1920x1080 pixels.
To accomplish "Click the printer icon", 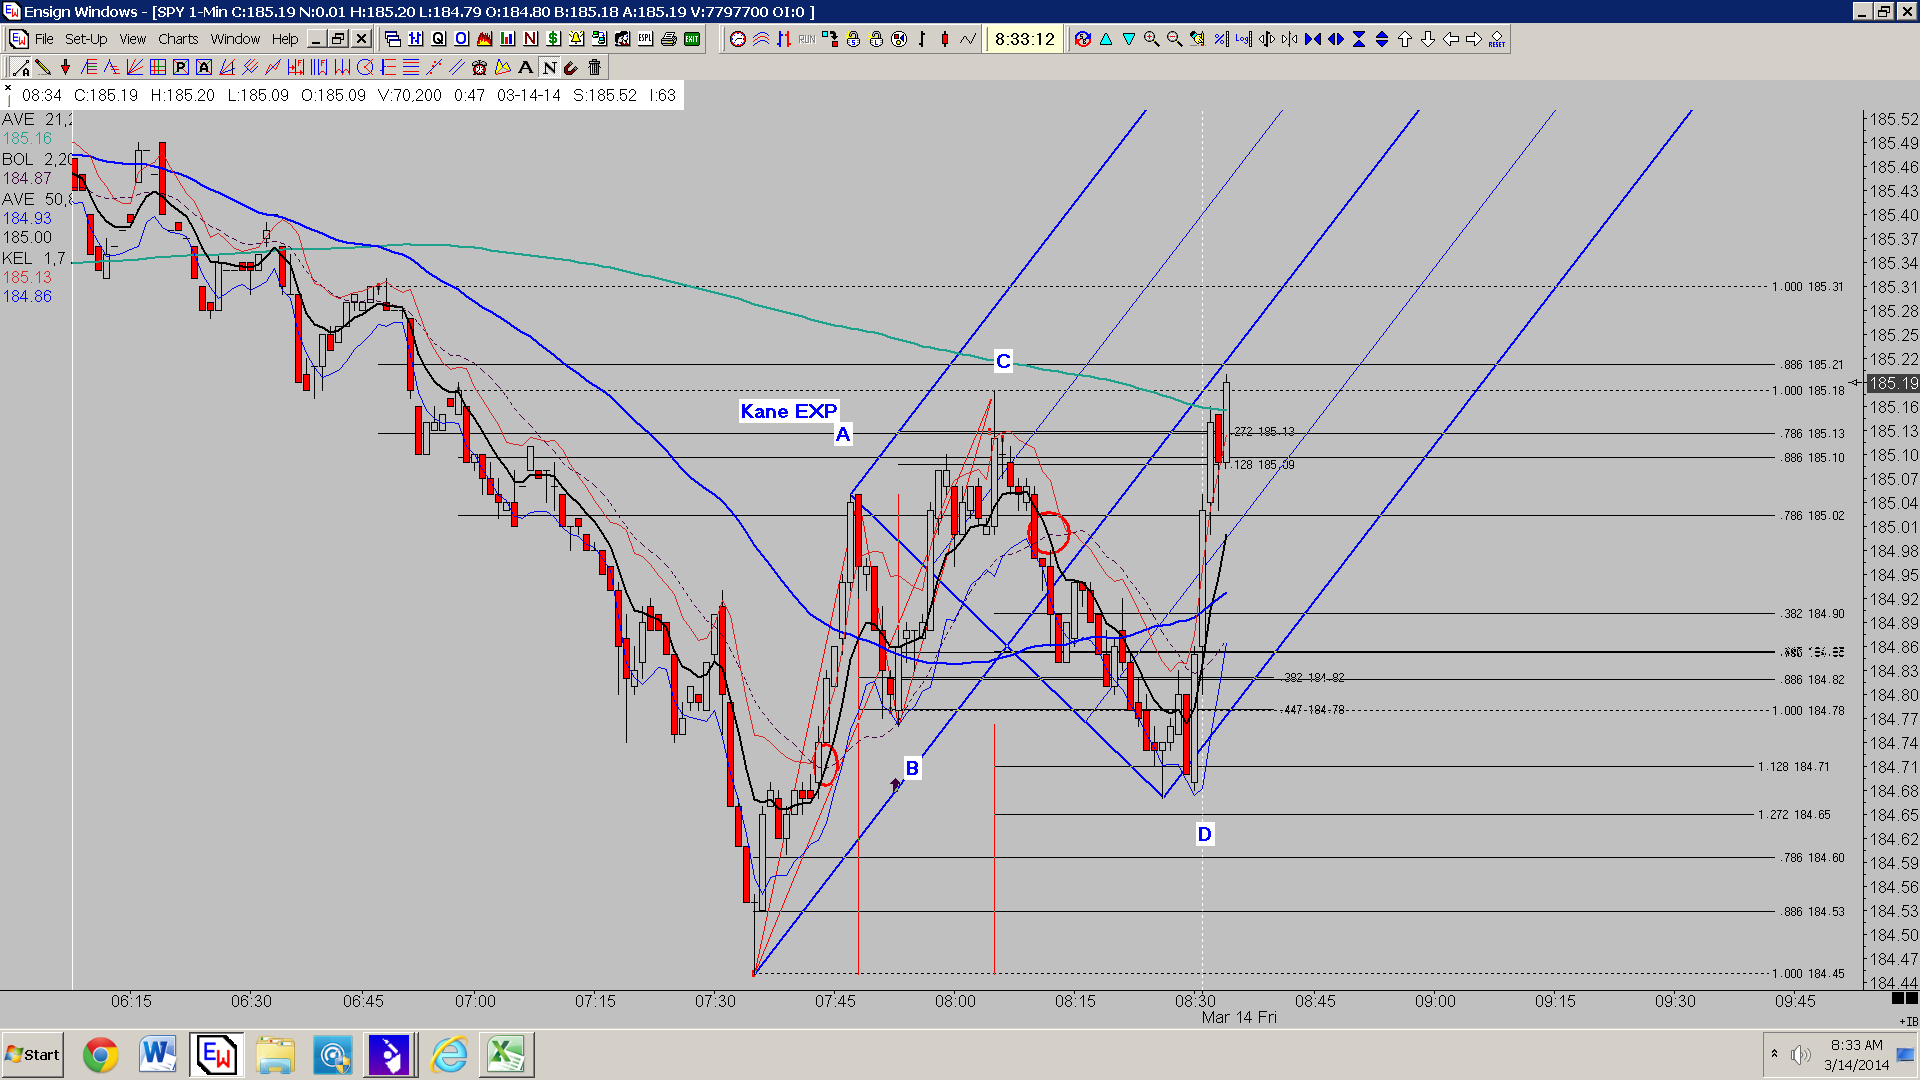I will [669, 39].
